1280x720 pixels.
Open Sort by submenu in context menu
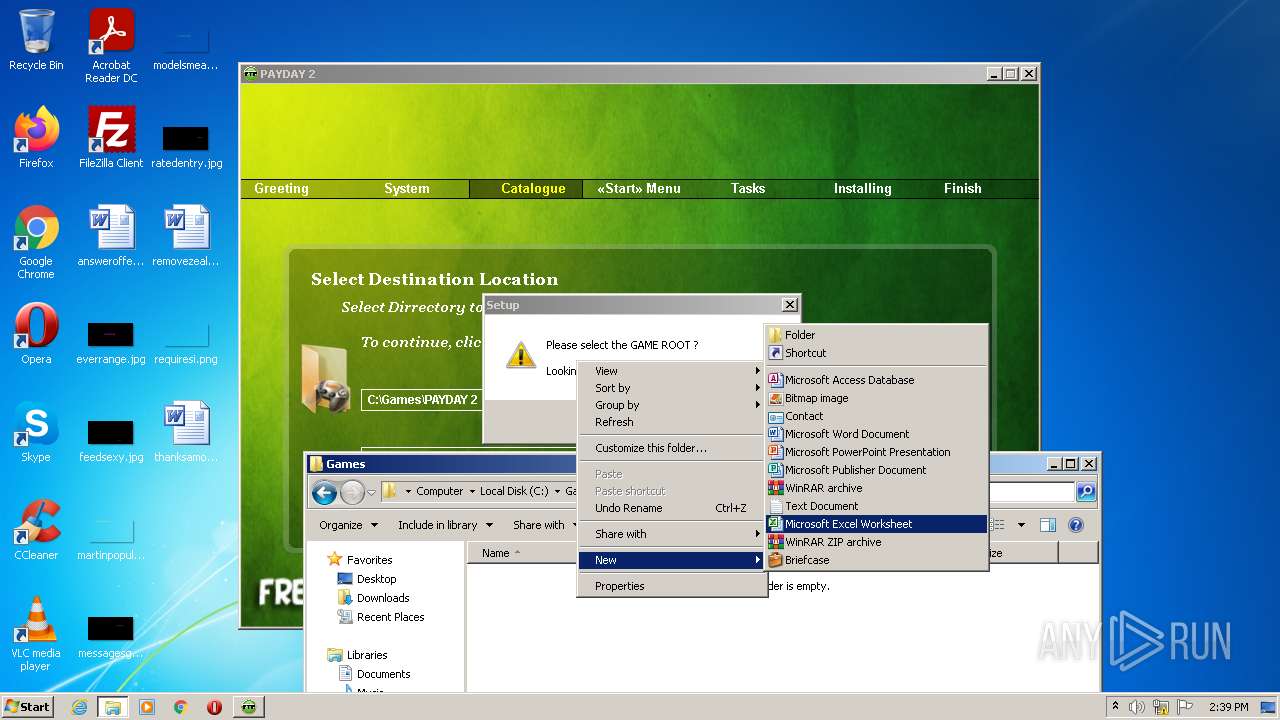672,388
